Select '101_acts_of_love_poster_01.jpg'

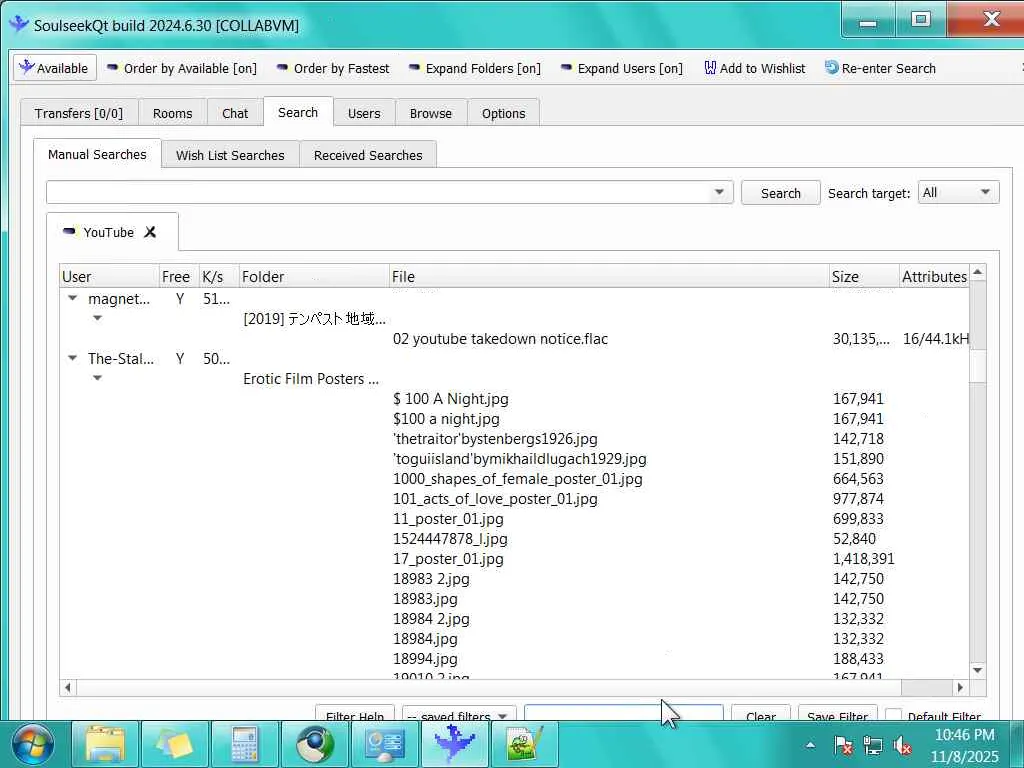coord(495,499)
